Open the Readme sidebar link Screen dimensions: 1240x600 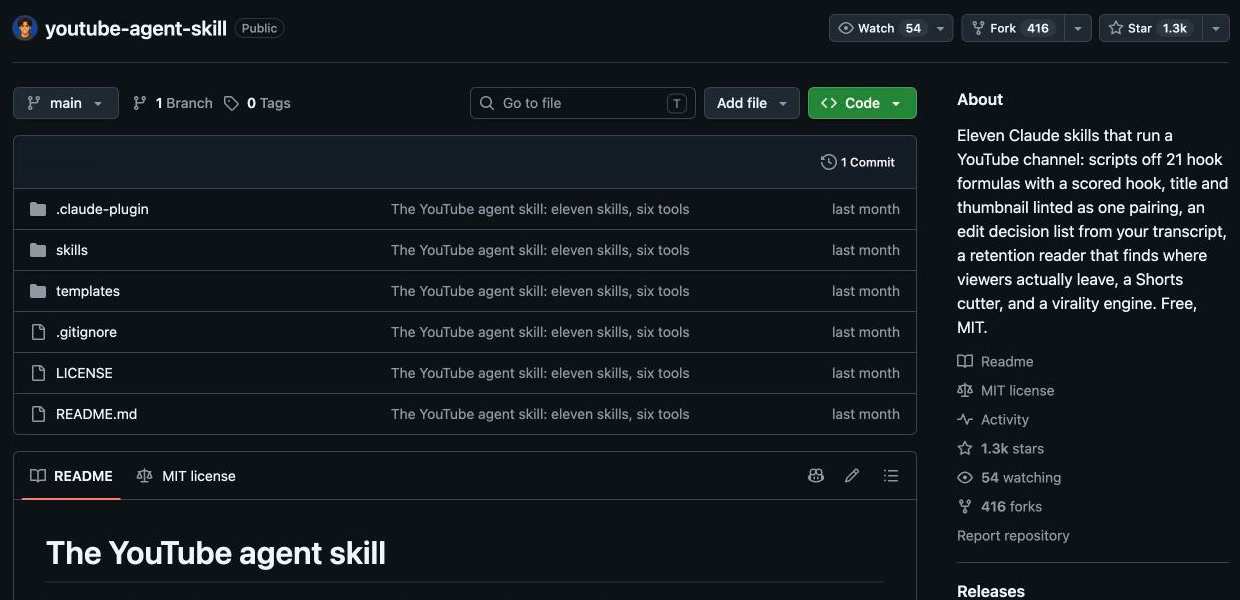click(995, 361)
